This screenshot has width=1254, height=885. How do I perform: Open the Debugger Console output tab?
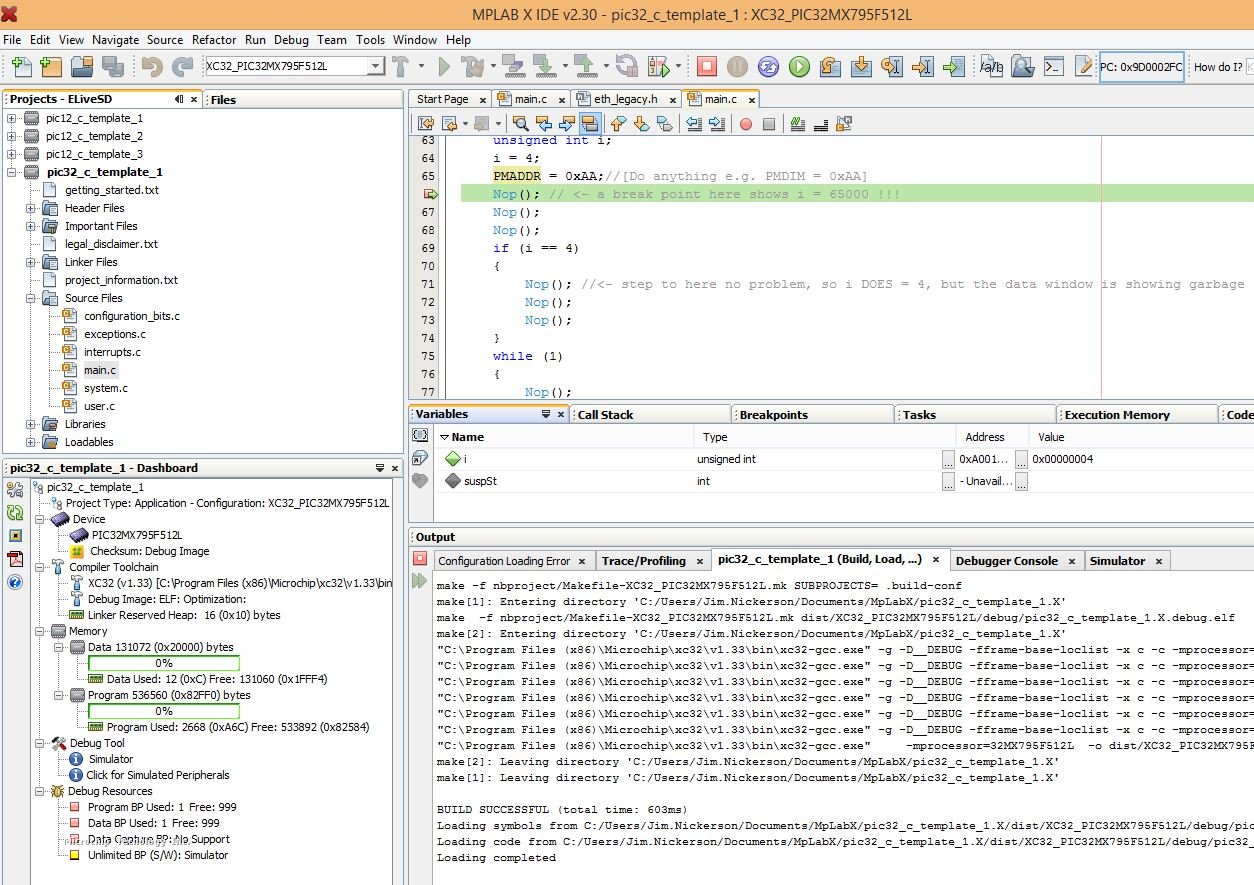tap(1006, 561)
